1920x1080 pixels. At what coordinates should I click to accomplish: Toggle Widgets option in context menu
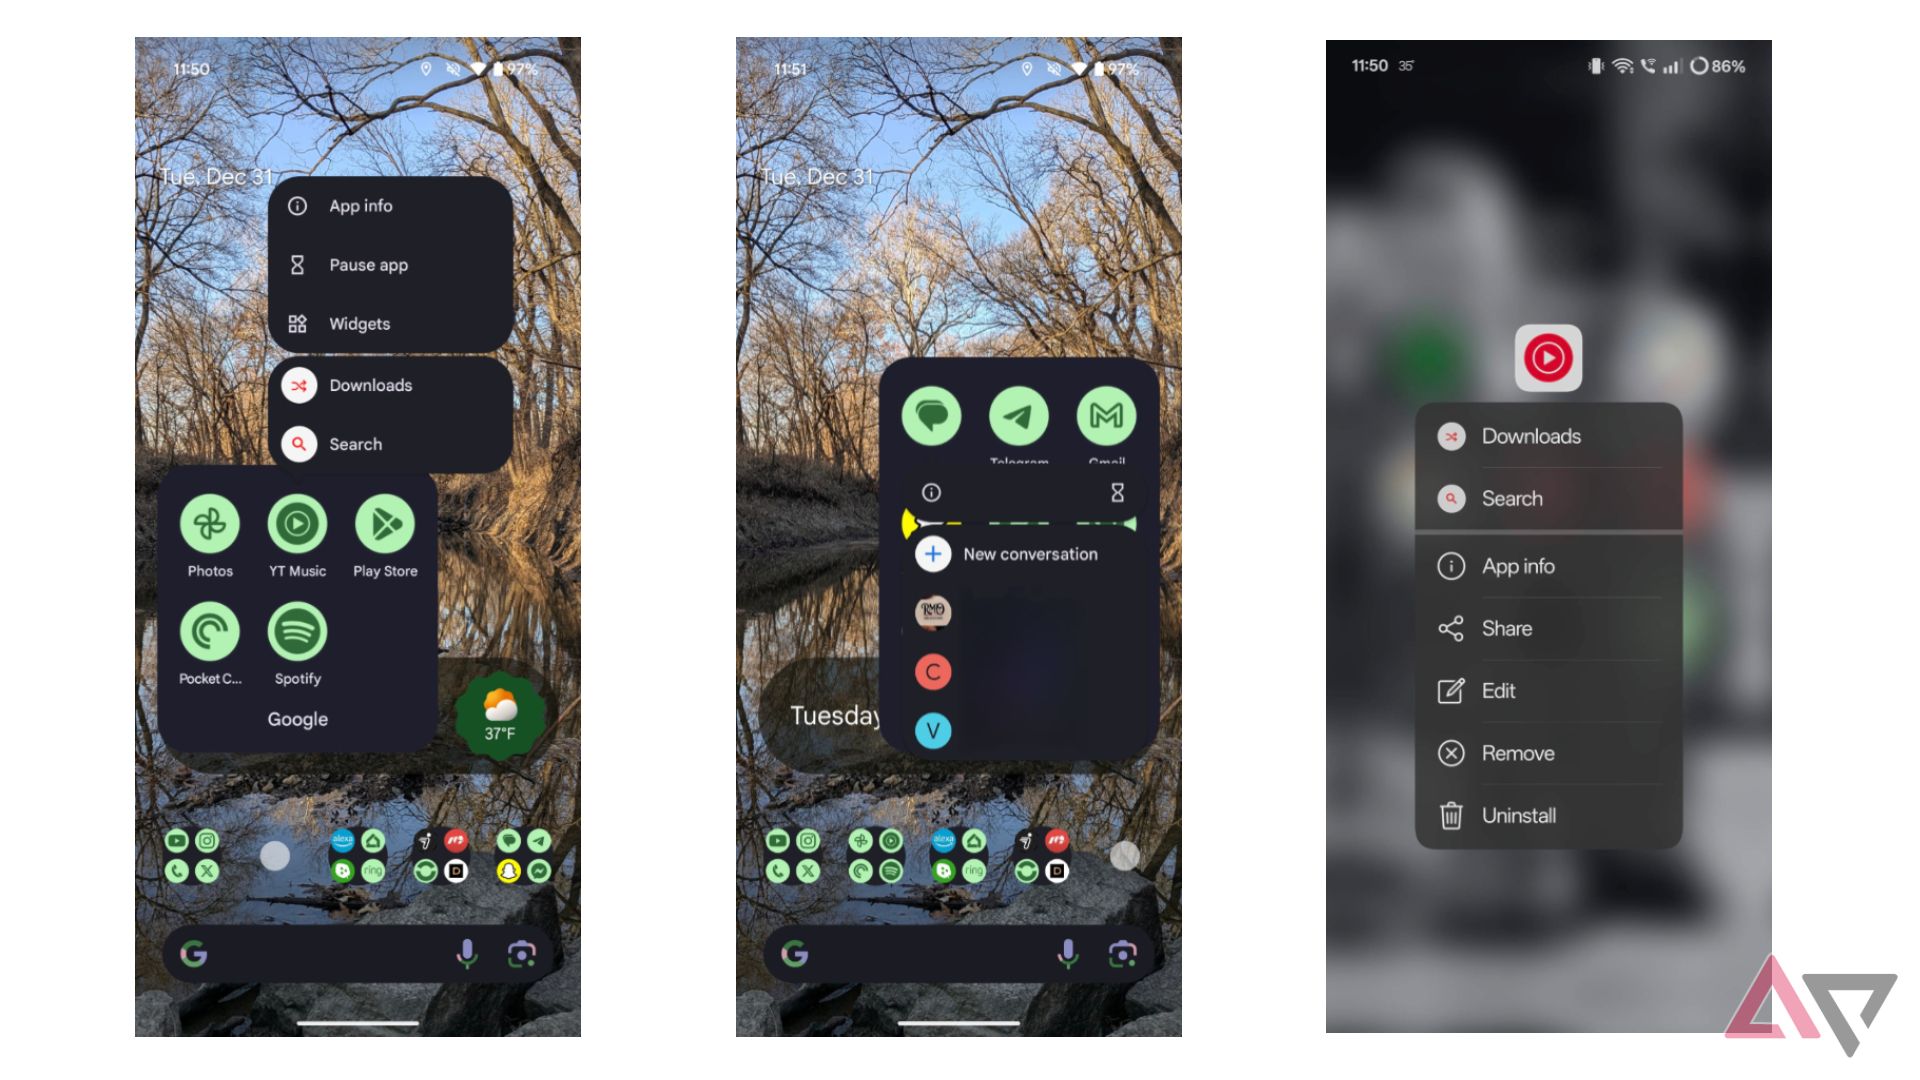tap(359, 323)
